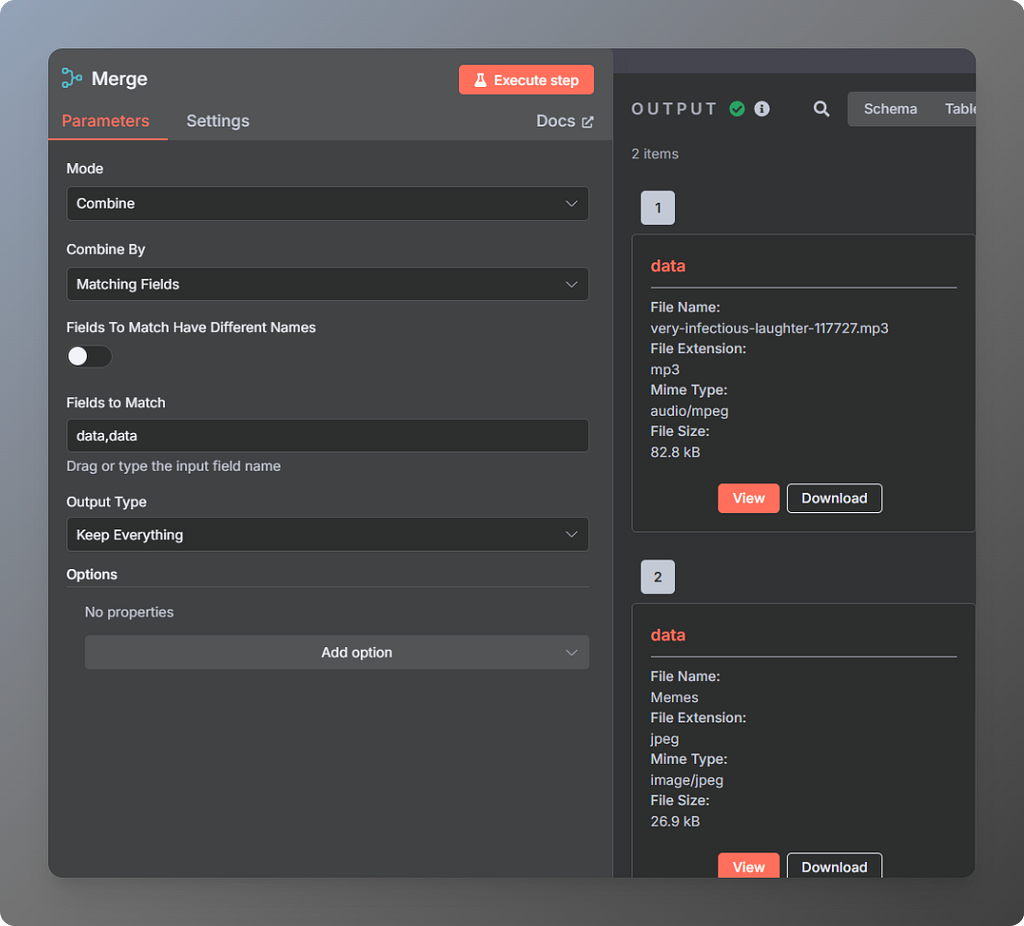
Task: Click the Execute step button
Action: [526, 79]
